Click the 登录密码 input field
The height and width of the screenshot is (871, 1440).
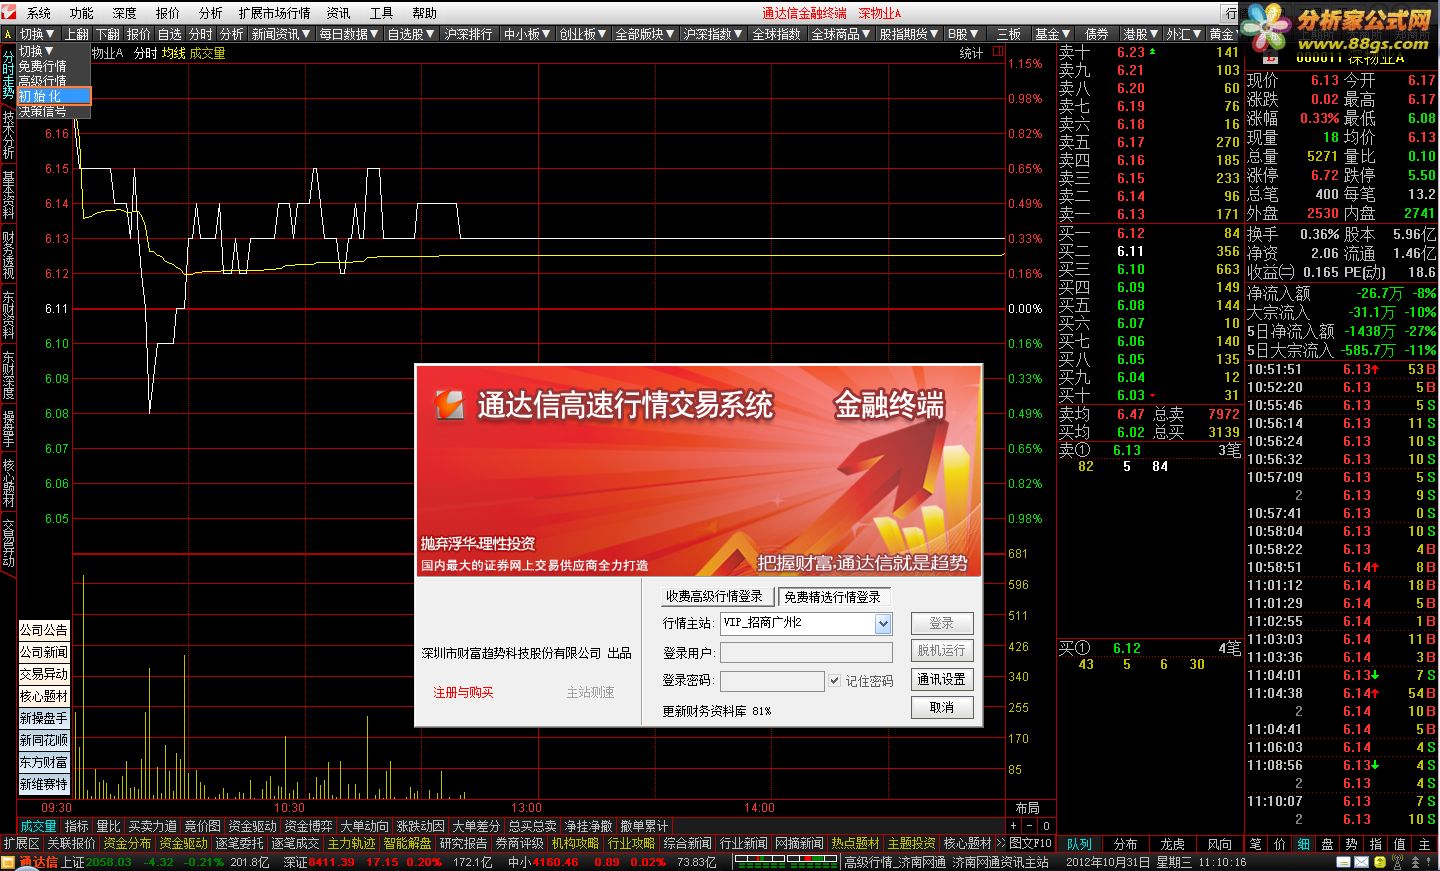point(772,680)
